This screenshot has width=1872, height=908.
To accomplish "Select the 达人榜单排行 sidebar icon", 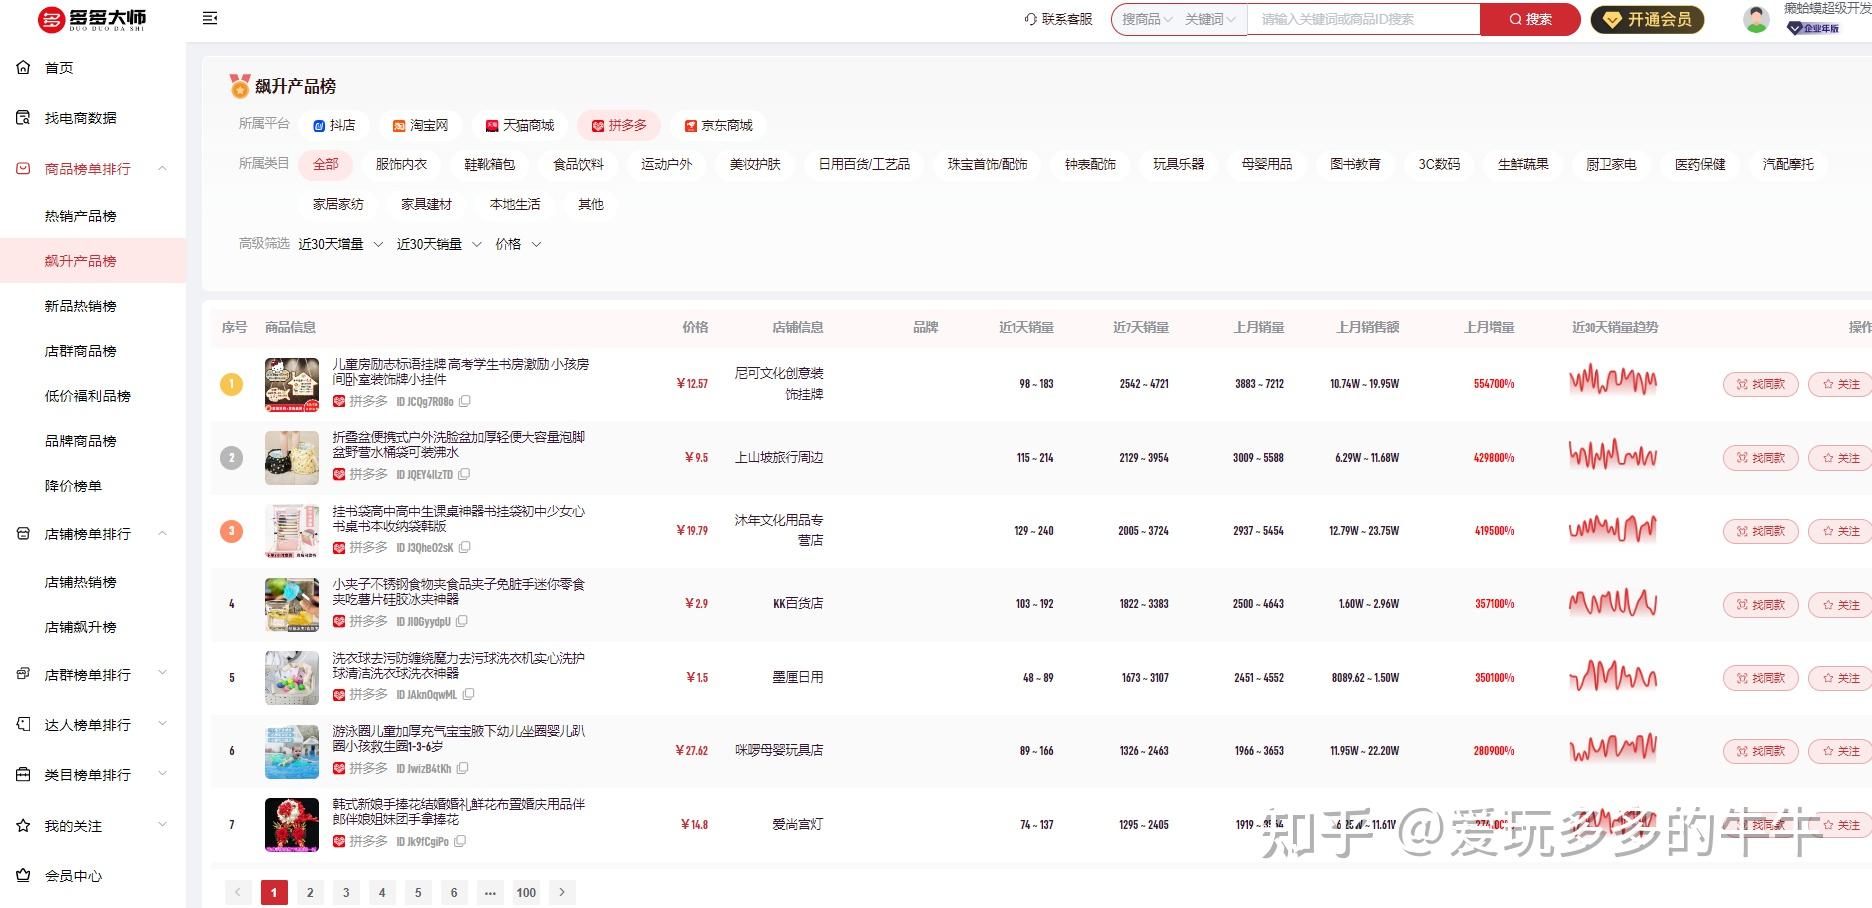I will [x=23, y=724].
